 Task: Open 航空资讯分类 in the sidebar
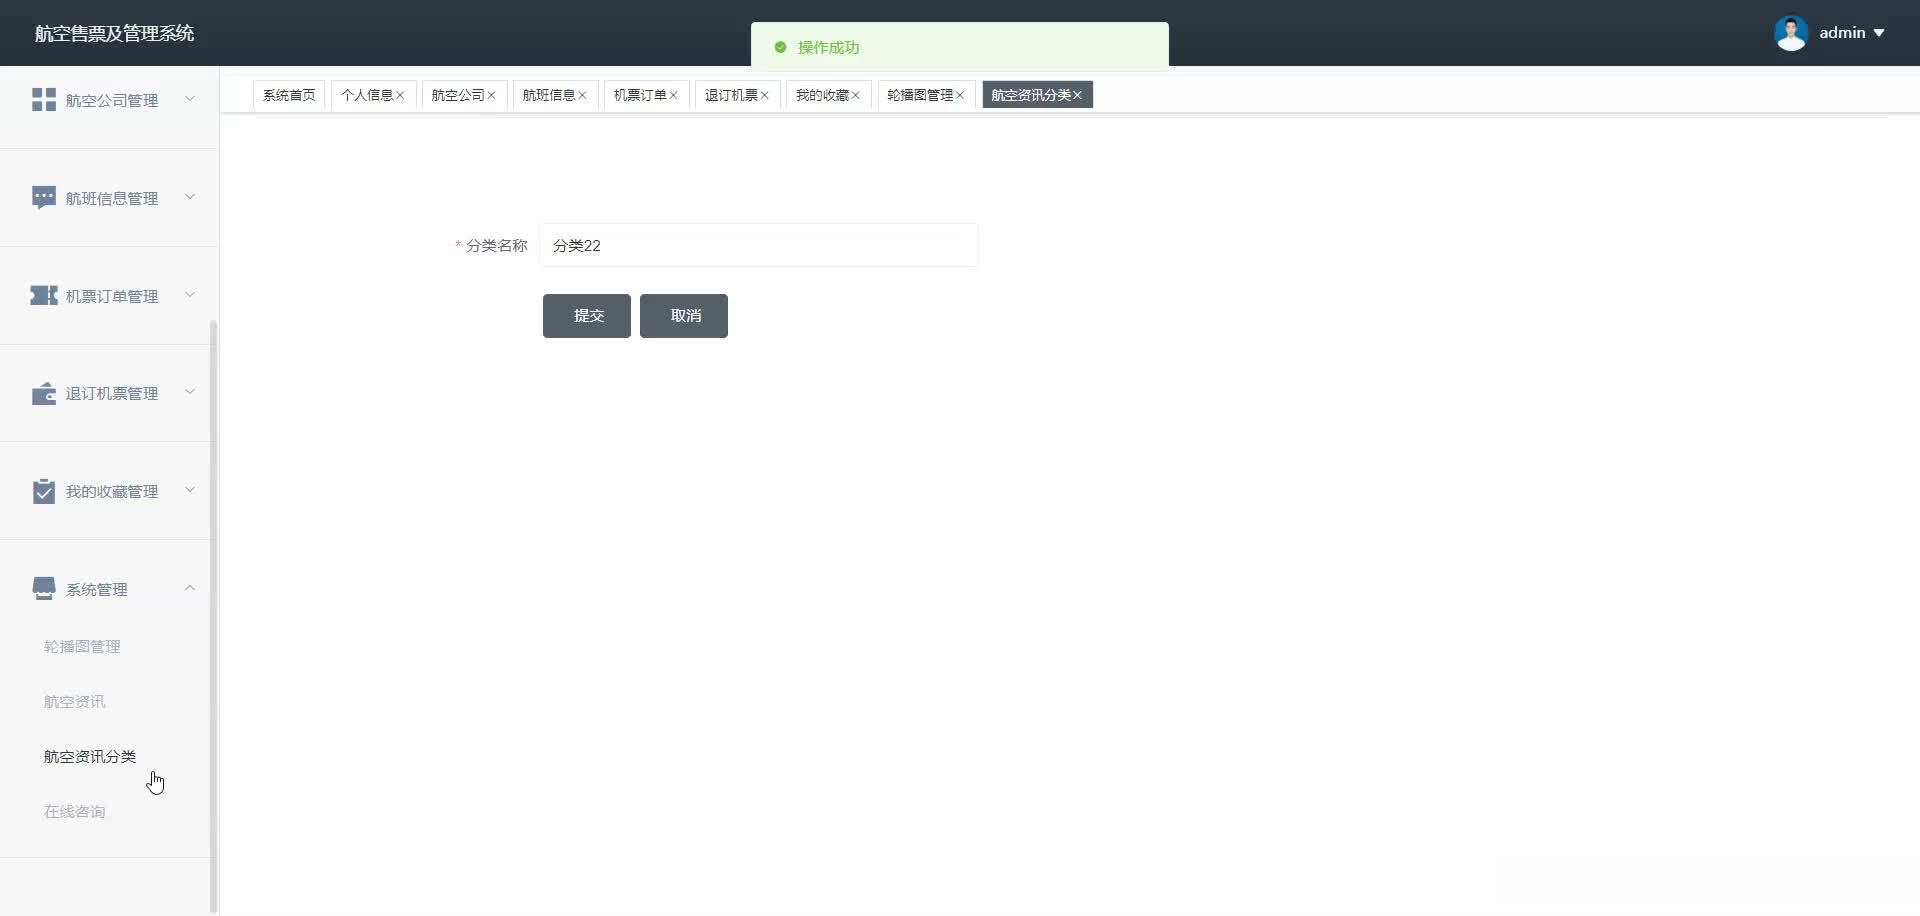(90, 757)
